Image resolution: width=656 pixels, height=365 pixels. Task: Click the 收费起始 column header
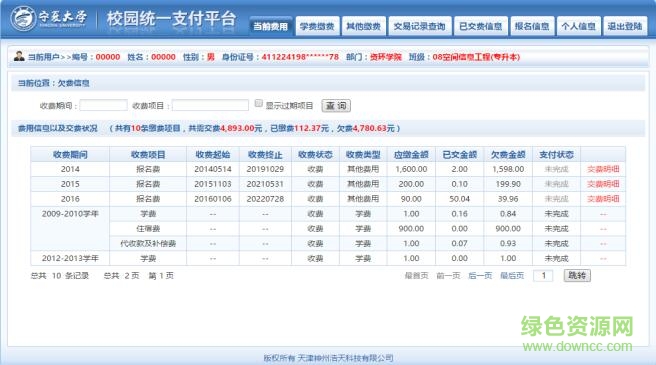point(213,154)
